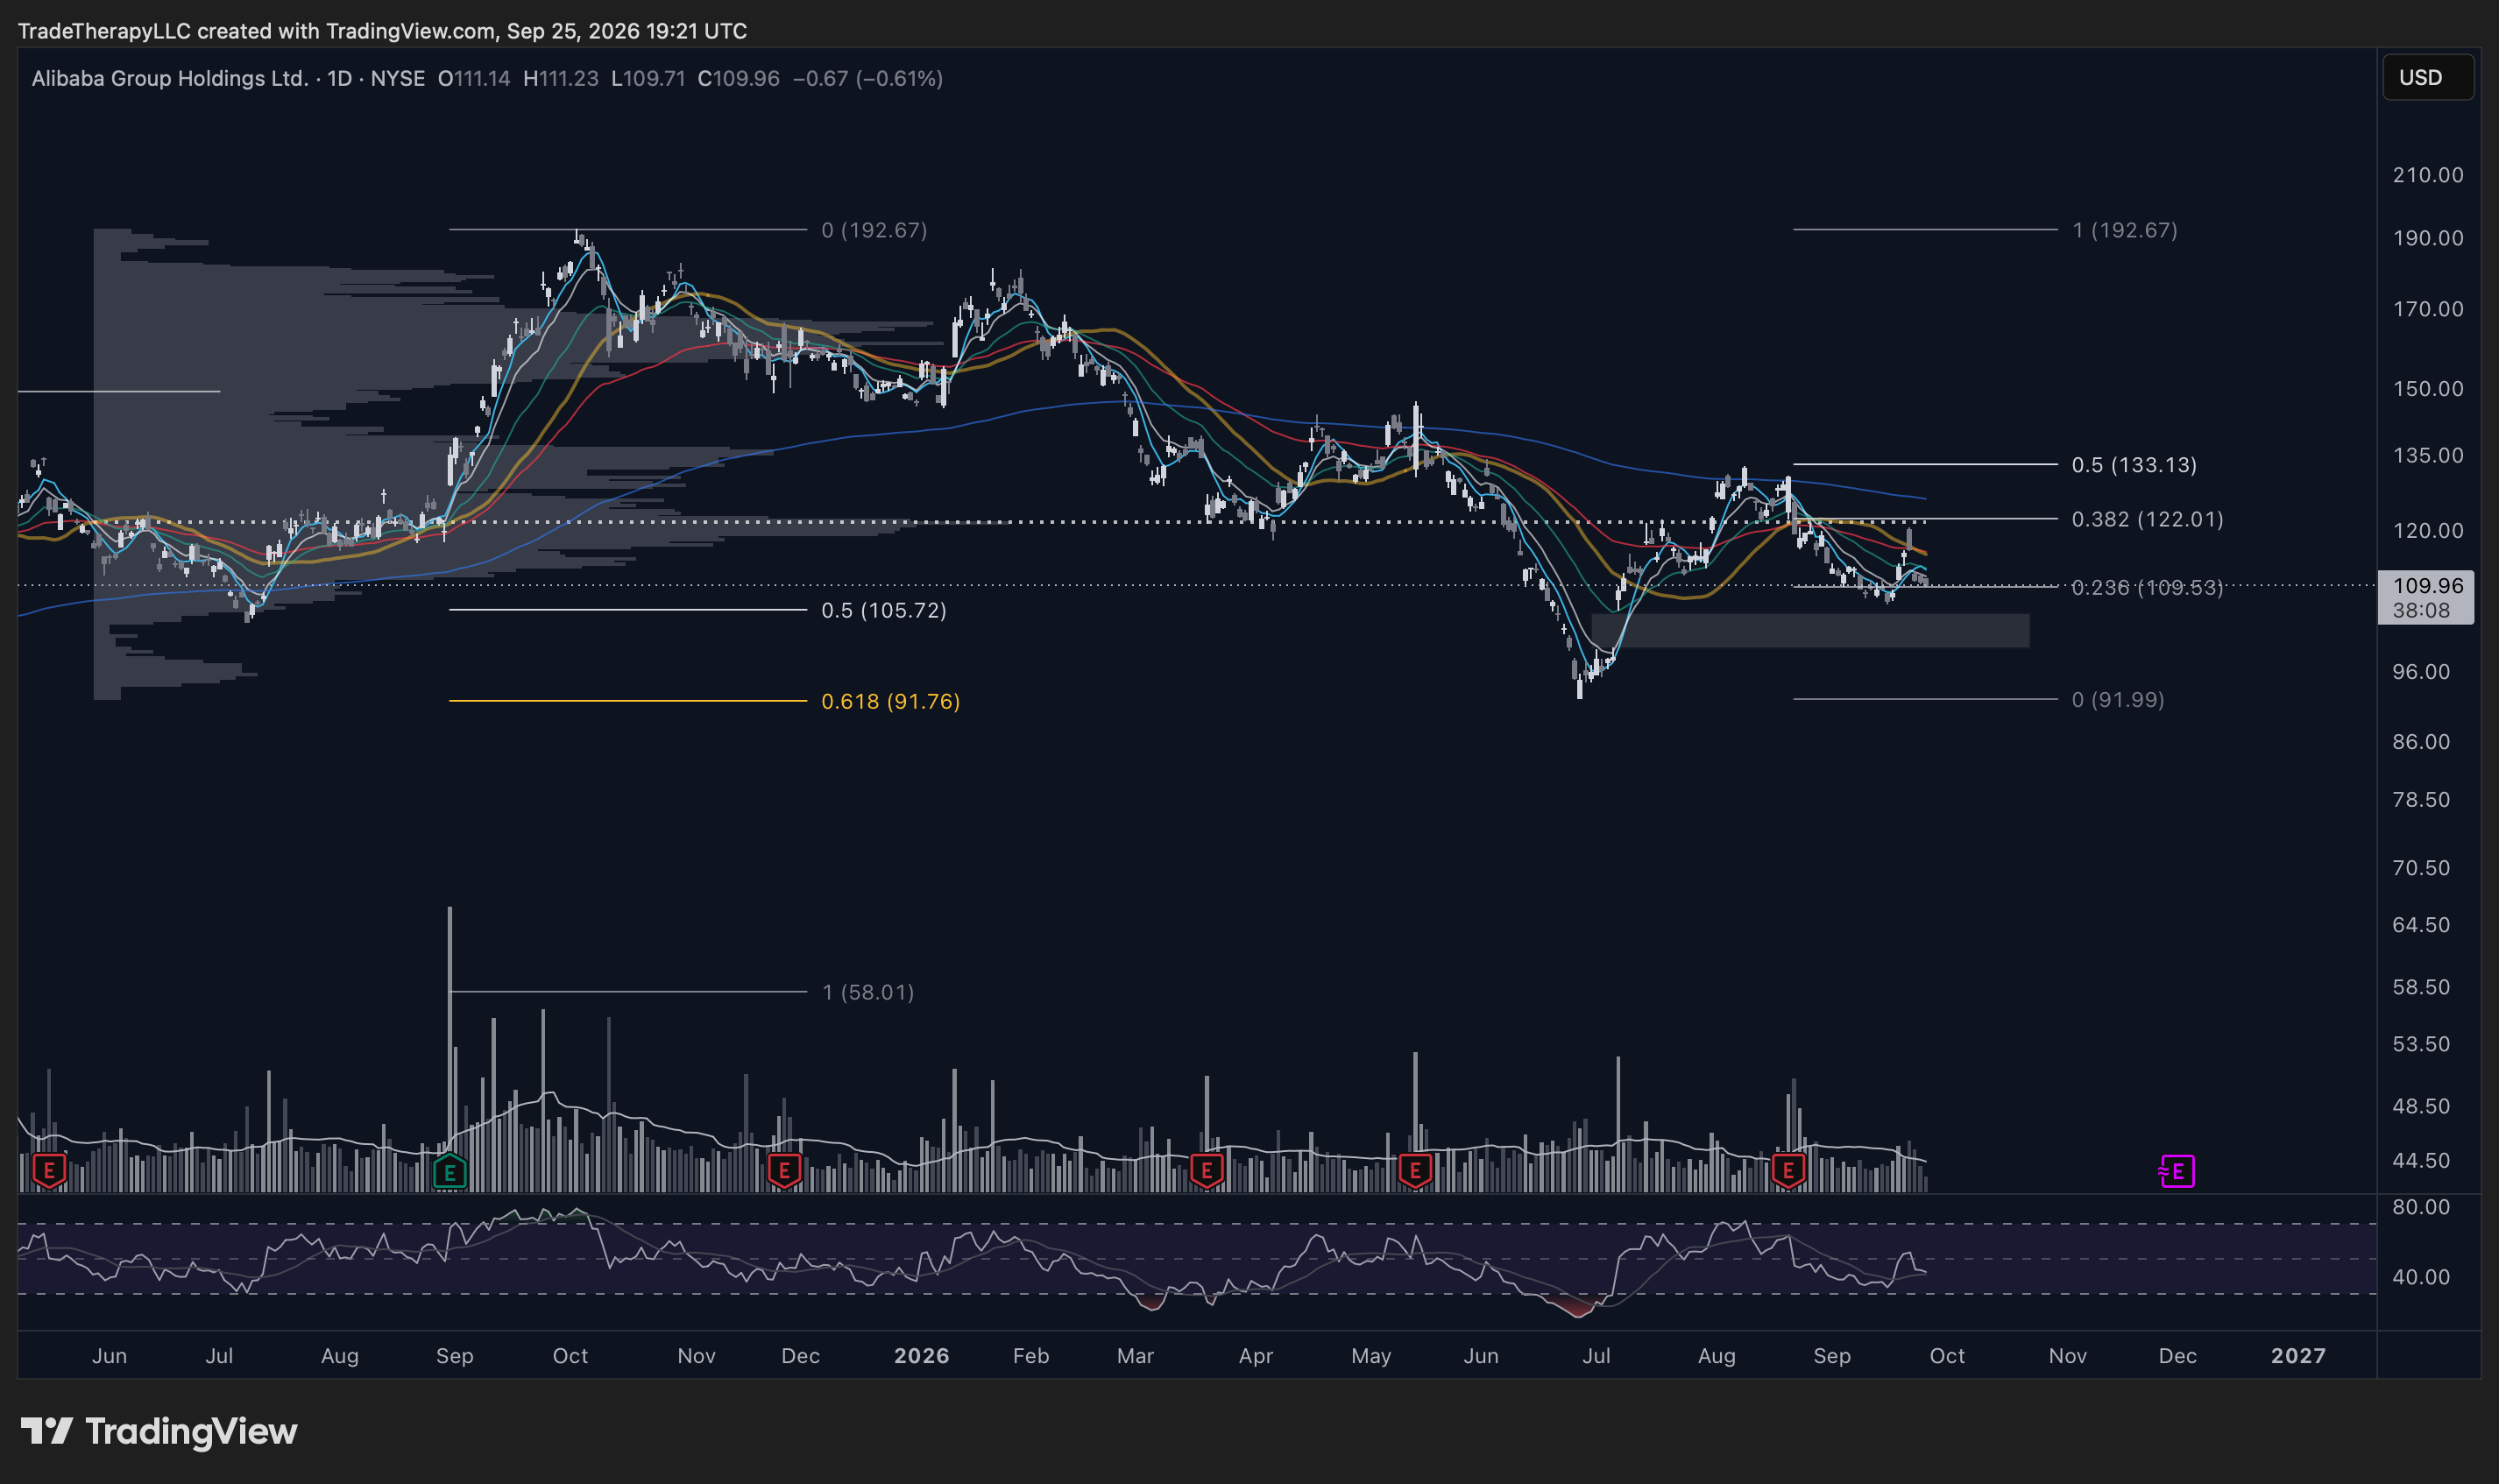
Task: Select the 1 (192.67) Fib label
Action: (2125, 230)
